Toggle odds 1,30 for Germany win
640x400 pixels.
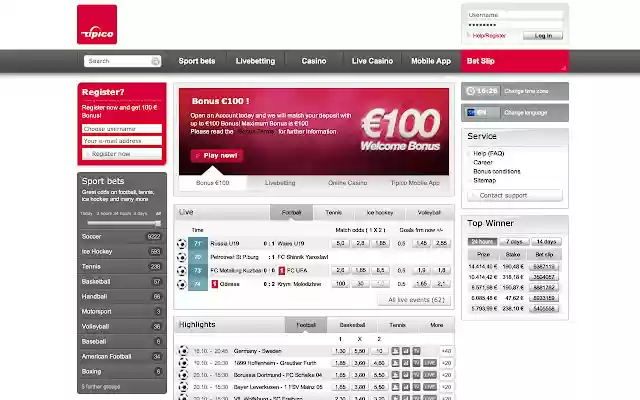pyautogui.click(x=340, y=351)
